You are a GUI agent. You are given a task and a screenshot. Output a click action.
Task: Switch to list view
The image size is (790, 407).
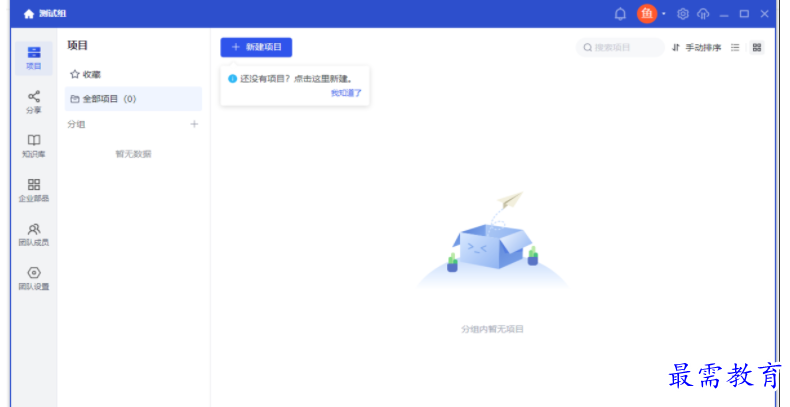pyautogui.click(x=735, y=47)
